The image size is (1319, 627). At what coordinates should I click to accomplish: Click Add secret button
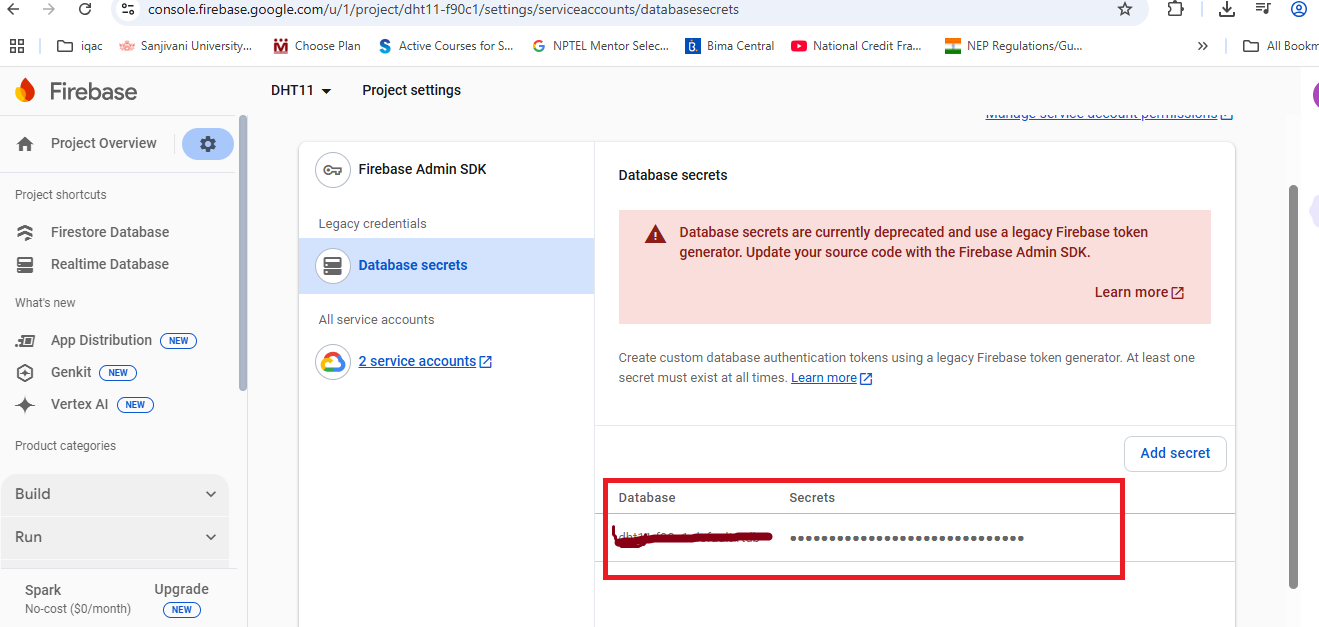point(1175,453)
